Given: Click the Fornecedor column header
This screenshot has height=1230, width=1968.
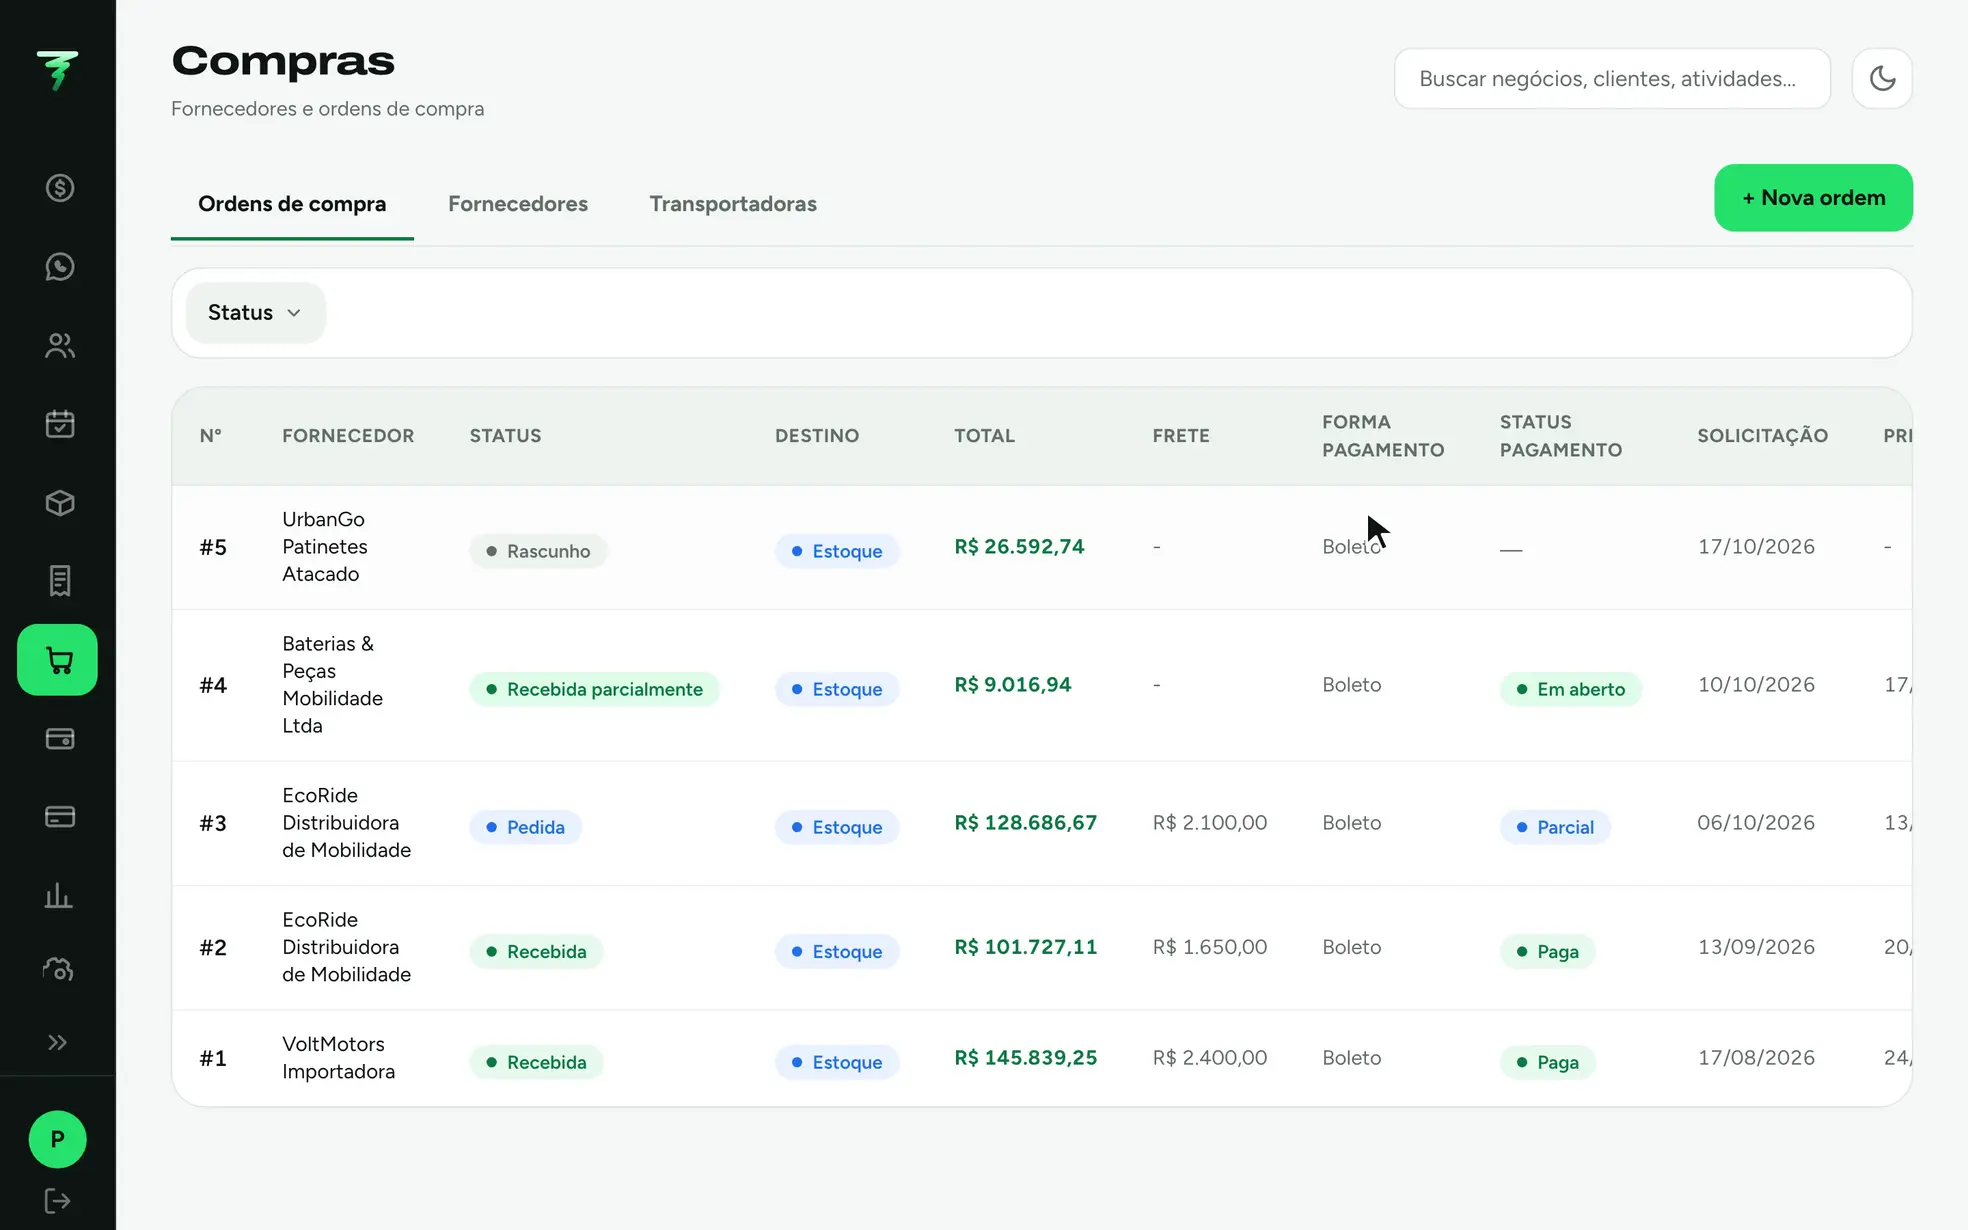Looking at the screenshot, I should (348, 436).
